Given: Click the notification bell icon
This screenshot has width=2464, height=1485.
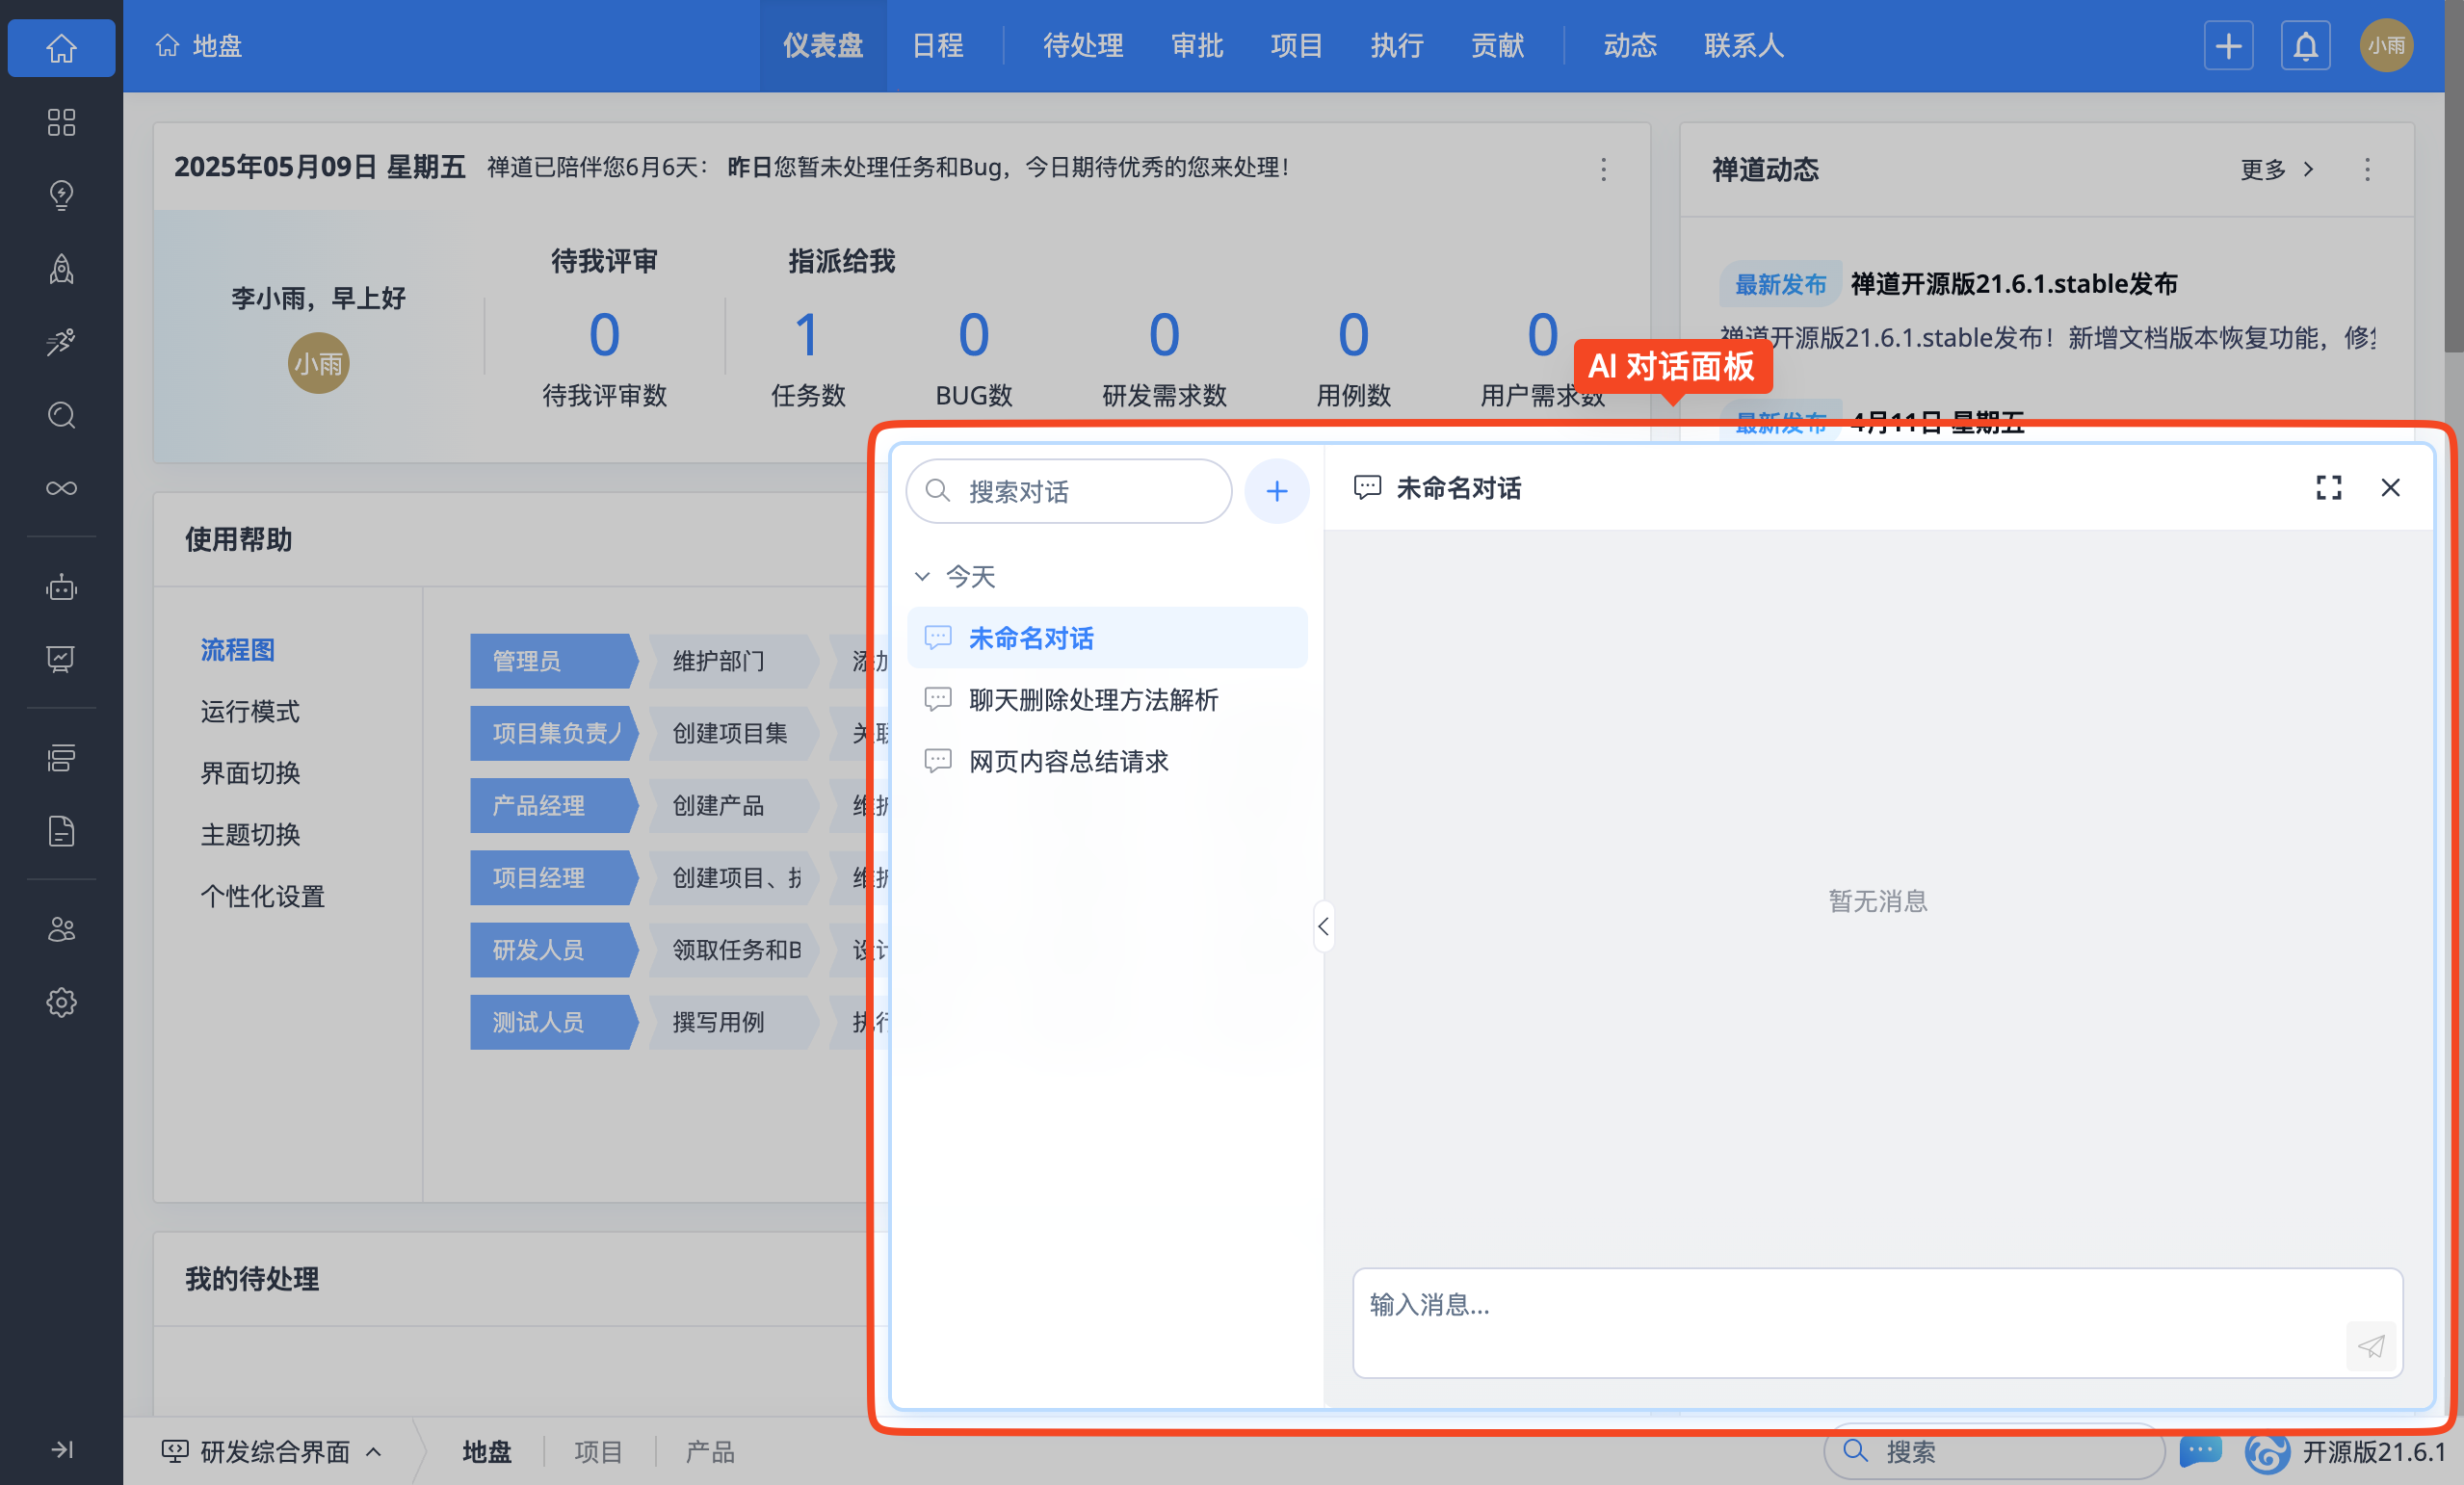Looking at the screenshot, I should (2305, 47).
